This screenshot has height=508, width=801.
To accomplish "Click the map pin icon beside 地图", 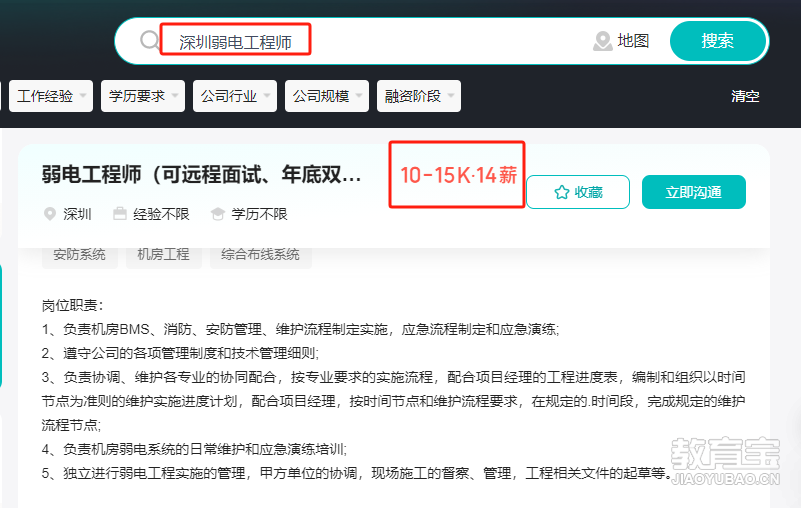I will pos(603,41).
